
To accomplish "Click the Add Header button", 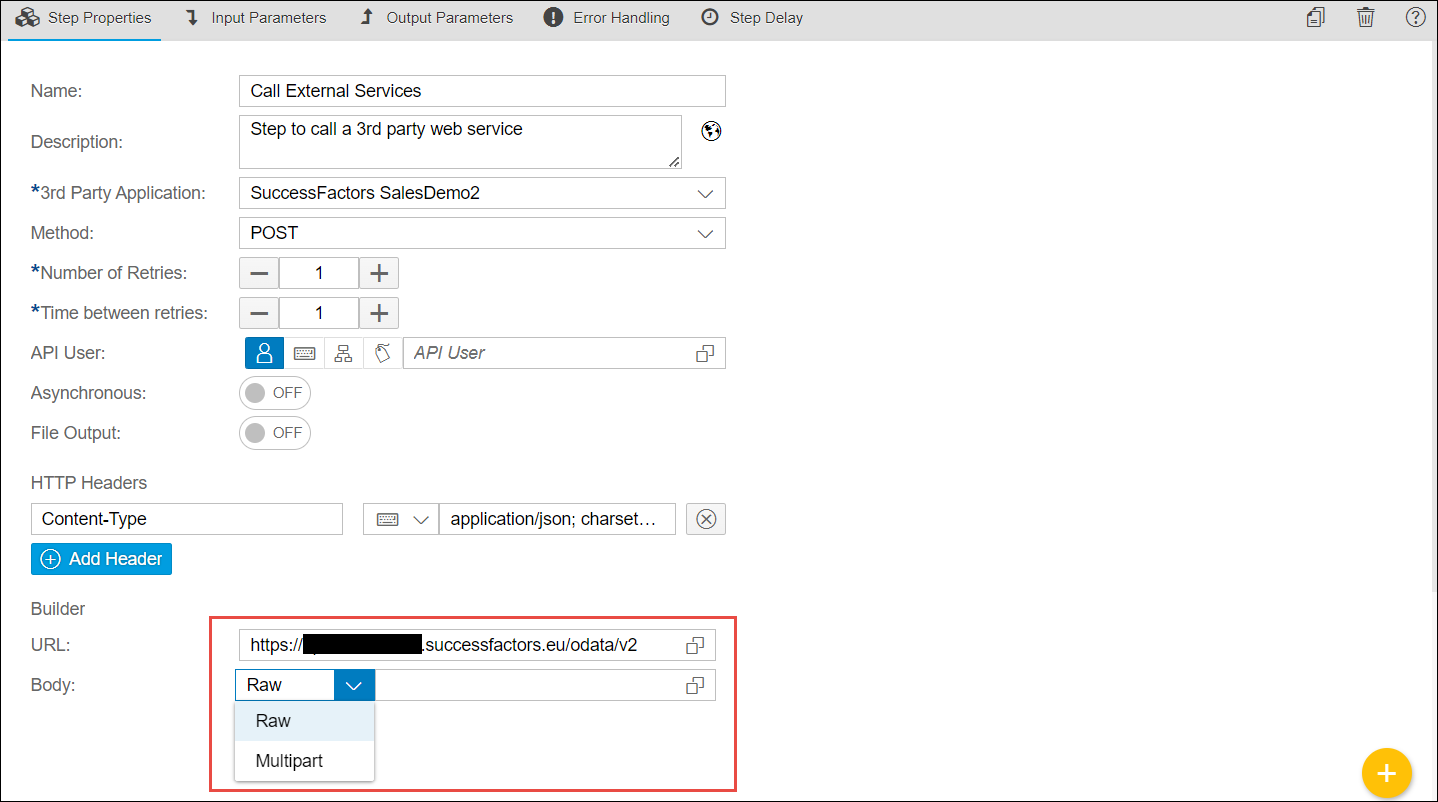I will coord(101,559).
